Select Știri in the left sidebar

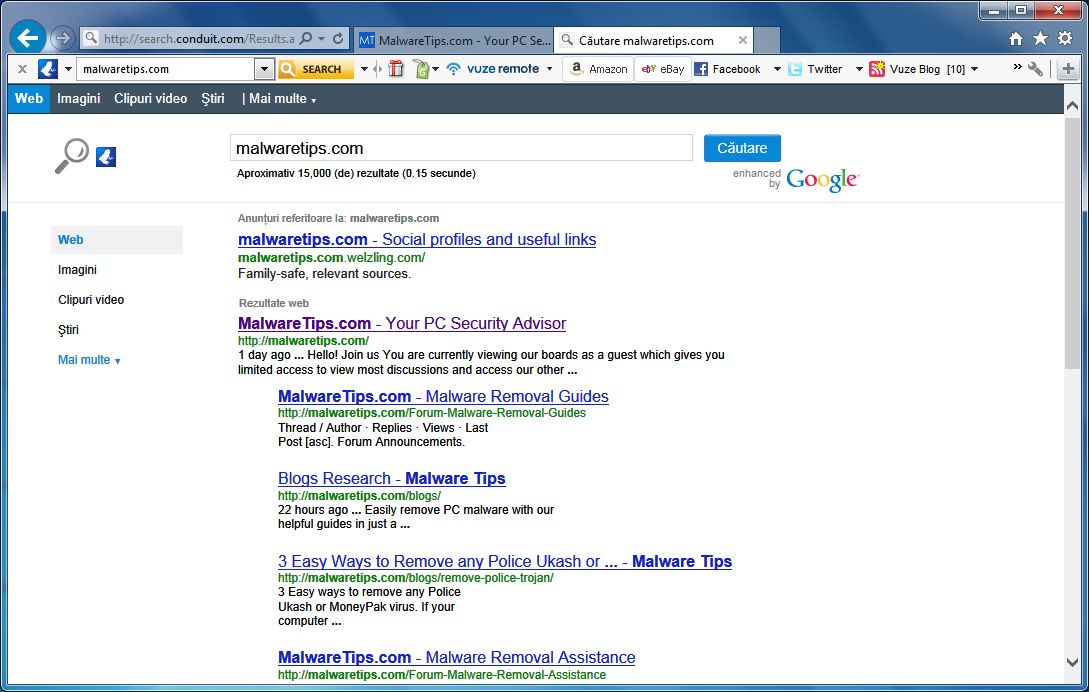(x=68, y=329)
